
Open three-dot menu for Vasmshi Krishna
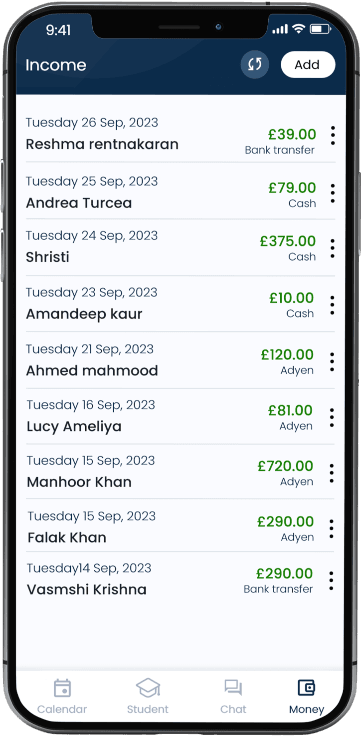click(331, 581)
